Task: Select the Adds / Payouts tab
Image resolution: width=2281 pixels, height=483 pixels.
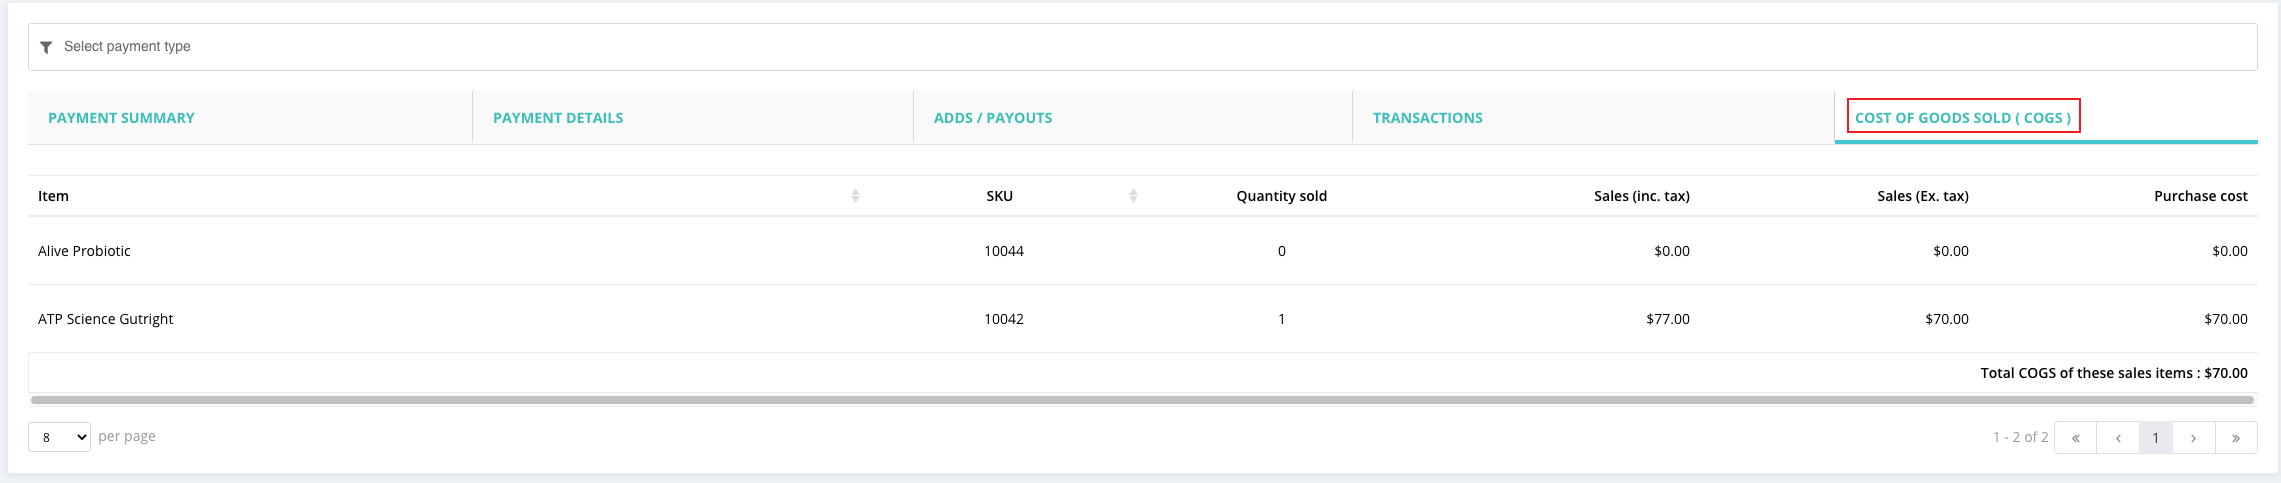Action: coord(993,118)
